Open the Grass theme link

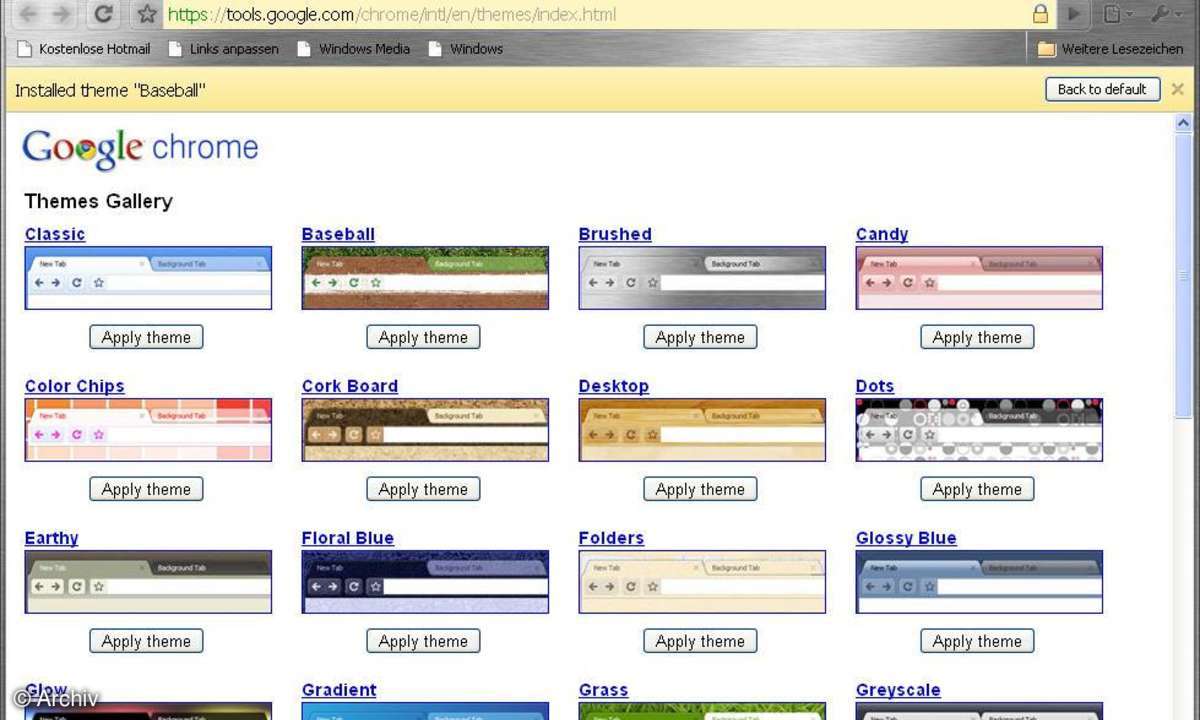click(603, 690)
